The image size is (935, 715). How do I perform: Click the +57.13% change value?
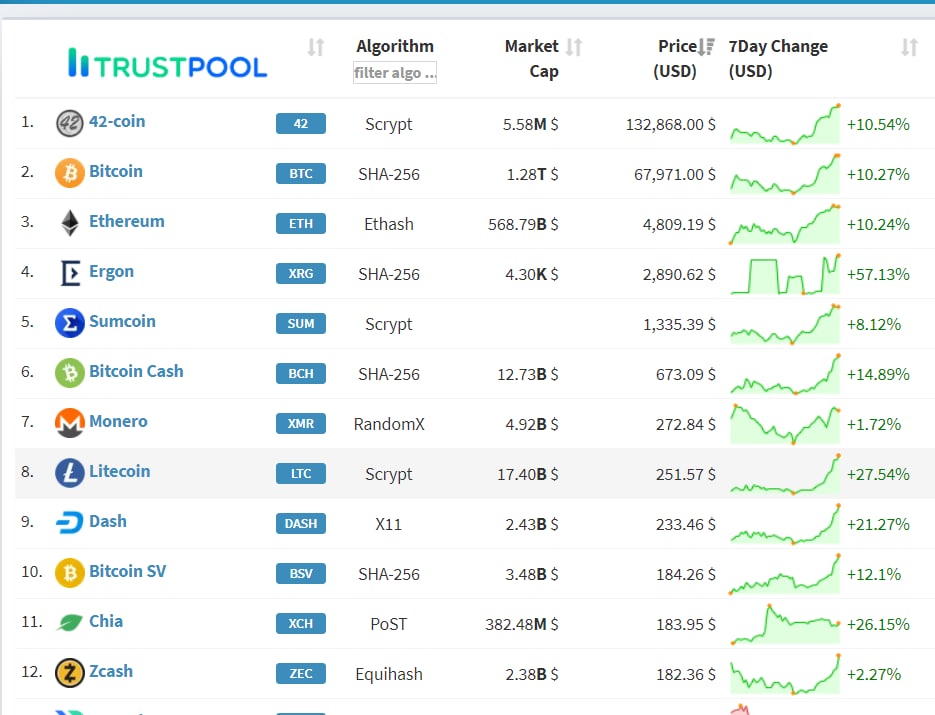click(x=878, y=275)
